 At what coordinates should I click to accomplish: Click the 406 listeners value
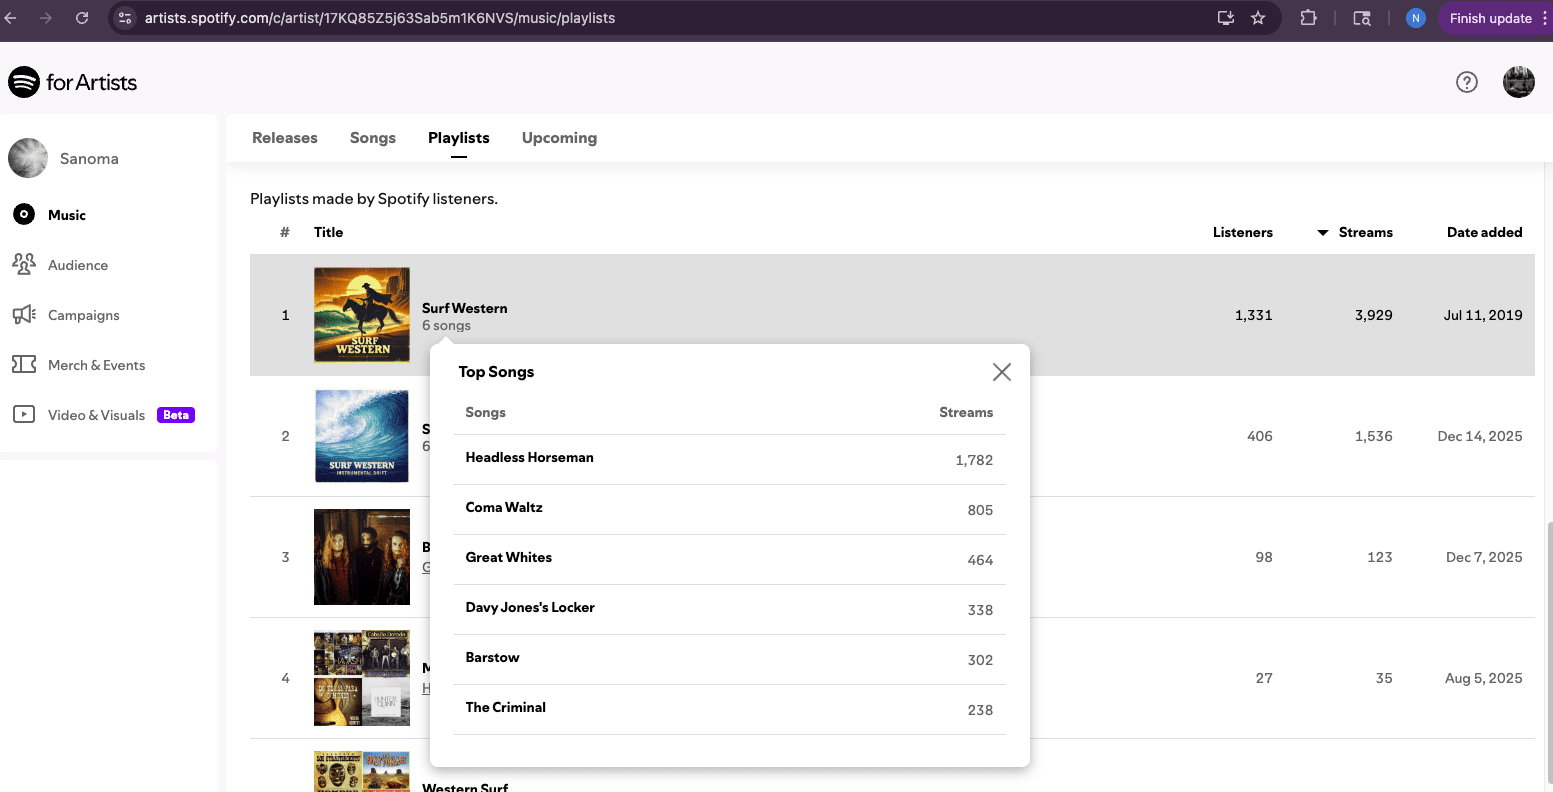coord(1260,436)
